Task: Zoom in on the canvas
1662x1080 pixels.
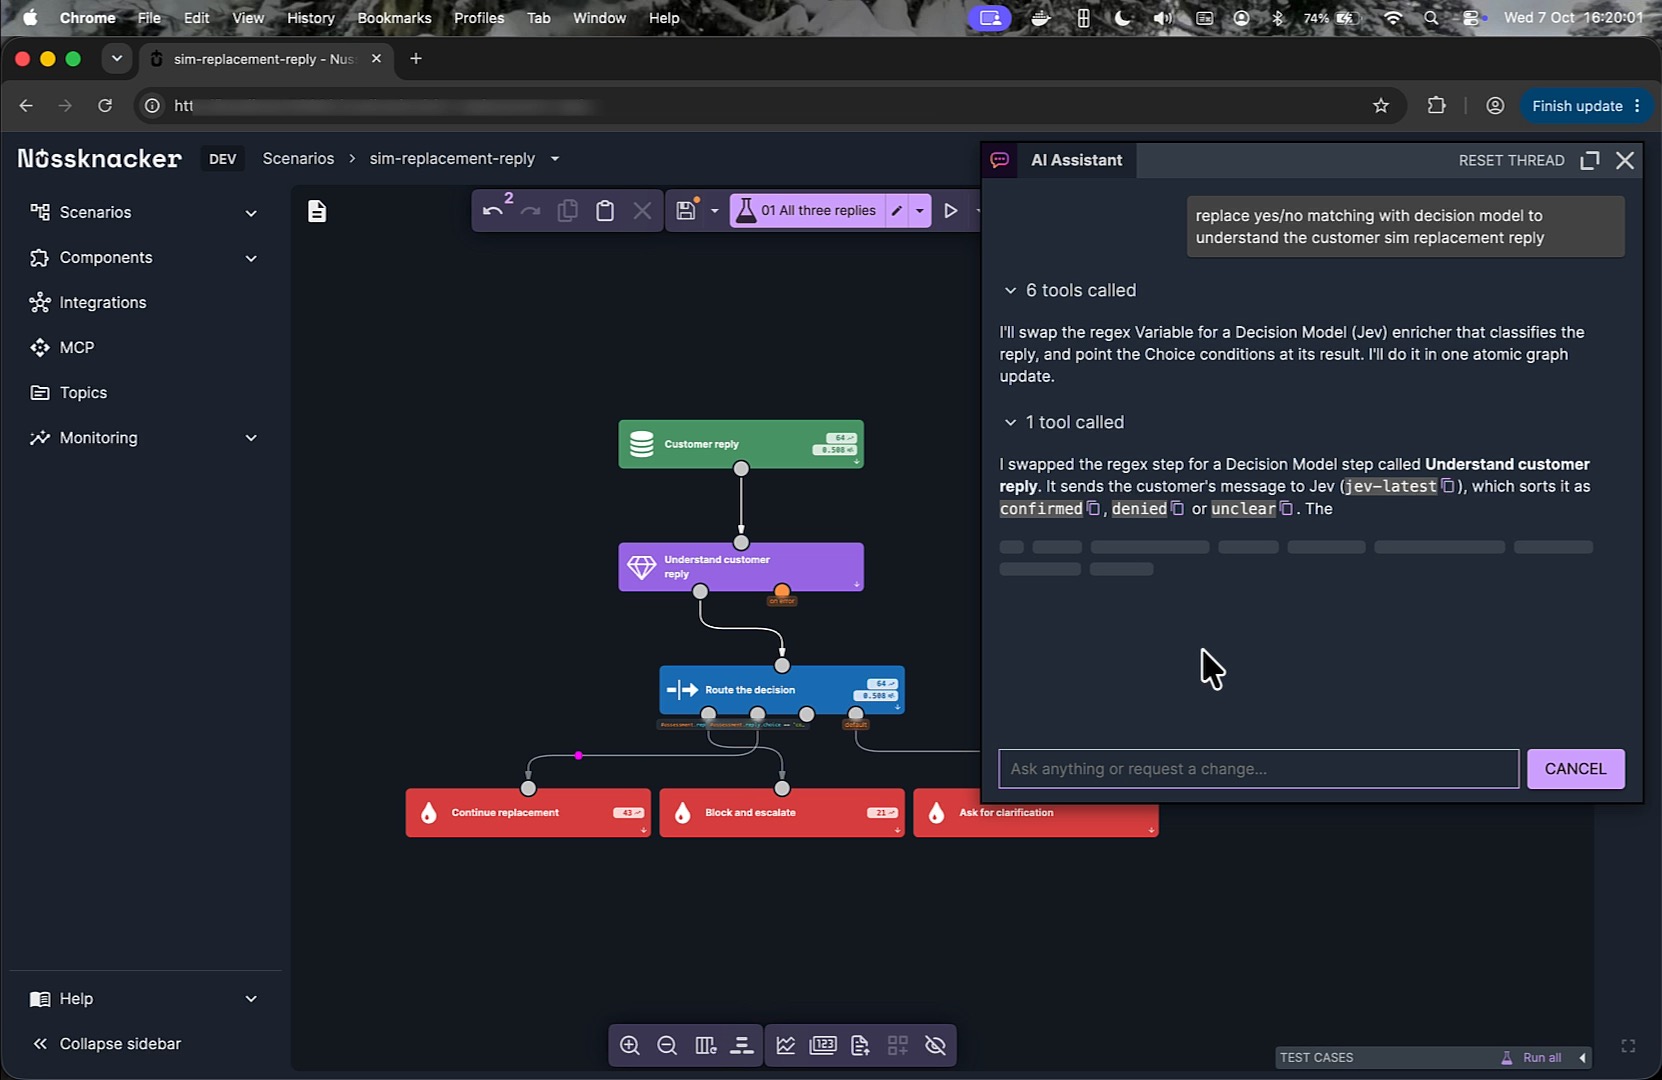Action: (630, 1045)
